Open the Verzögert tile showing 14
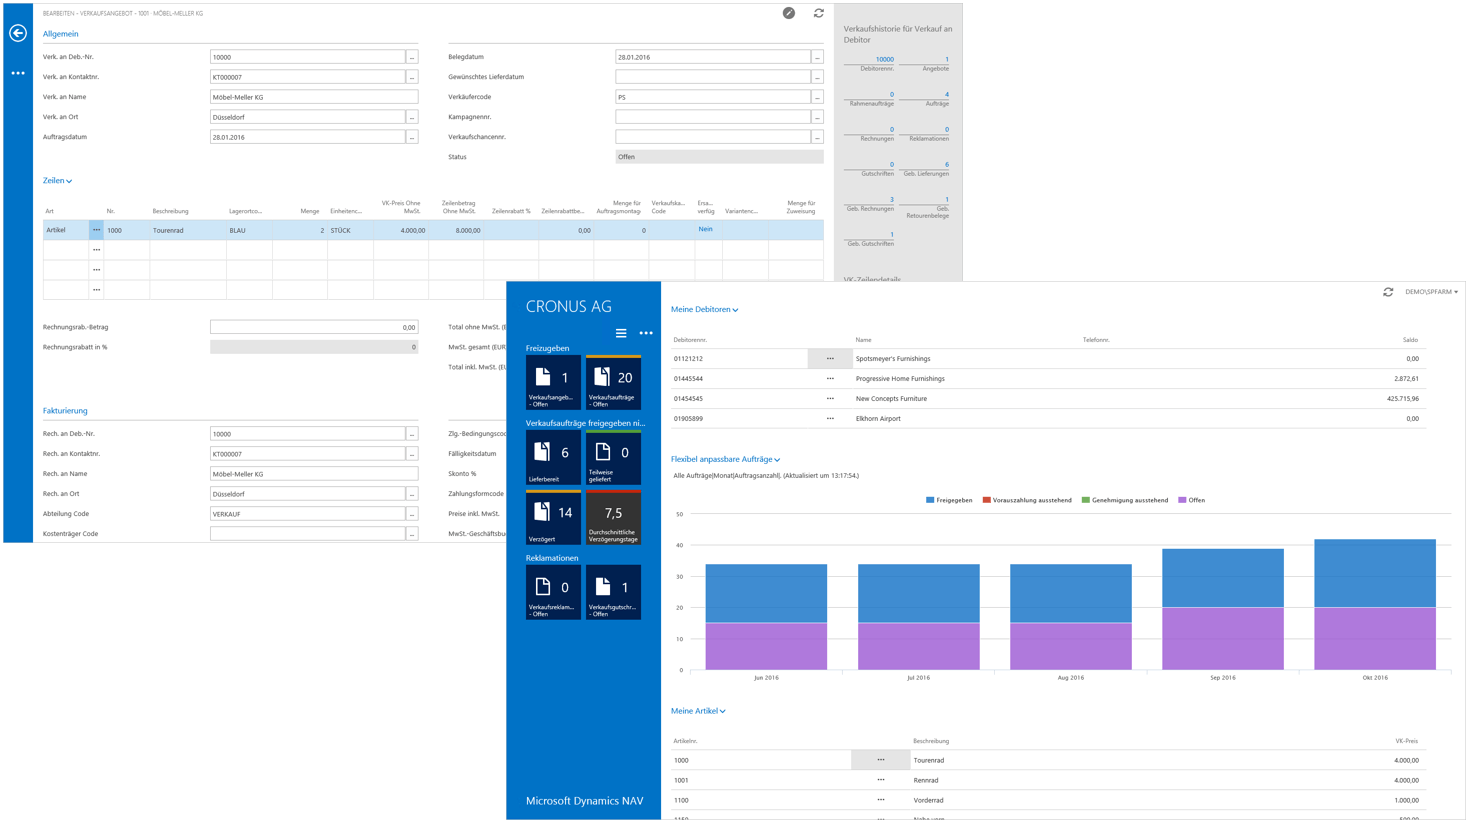 [553, 518]
